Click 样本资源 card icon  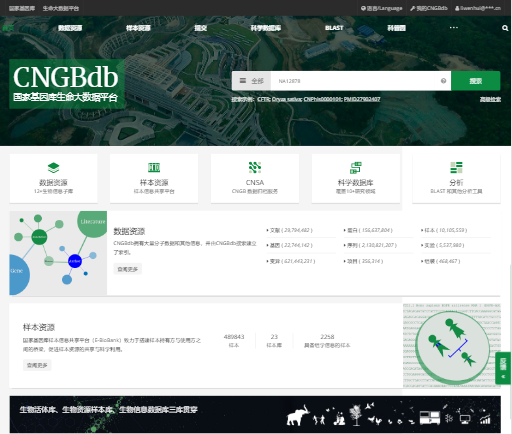(154, 167)
